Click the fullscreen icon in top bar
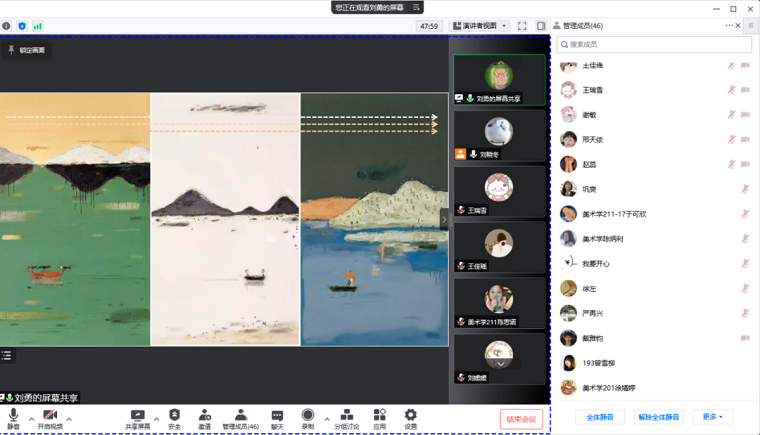The image size is (760, 435). point(522,26)
